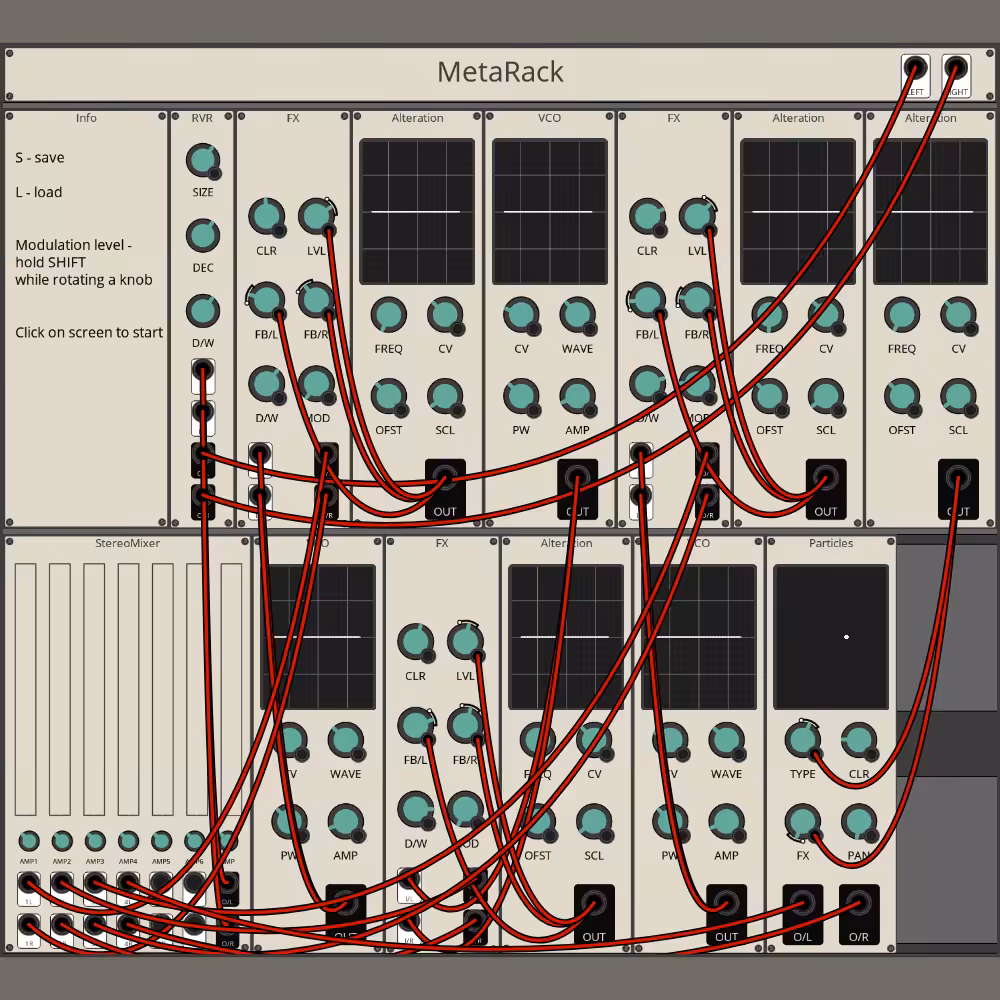
Task: Adjust the StereoMixer AMP5 knob
Action: coord(161,841)
